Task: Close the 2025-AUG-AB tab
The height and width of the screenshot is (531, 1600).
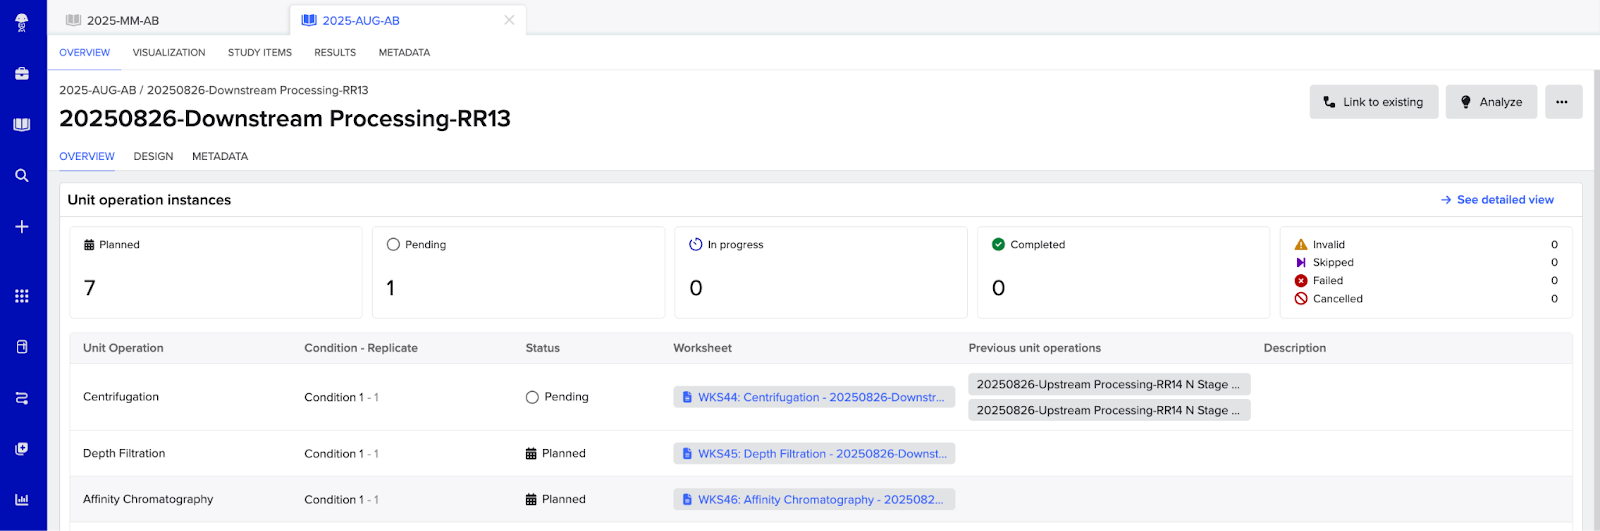Action: click(x=509, y=20)
